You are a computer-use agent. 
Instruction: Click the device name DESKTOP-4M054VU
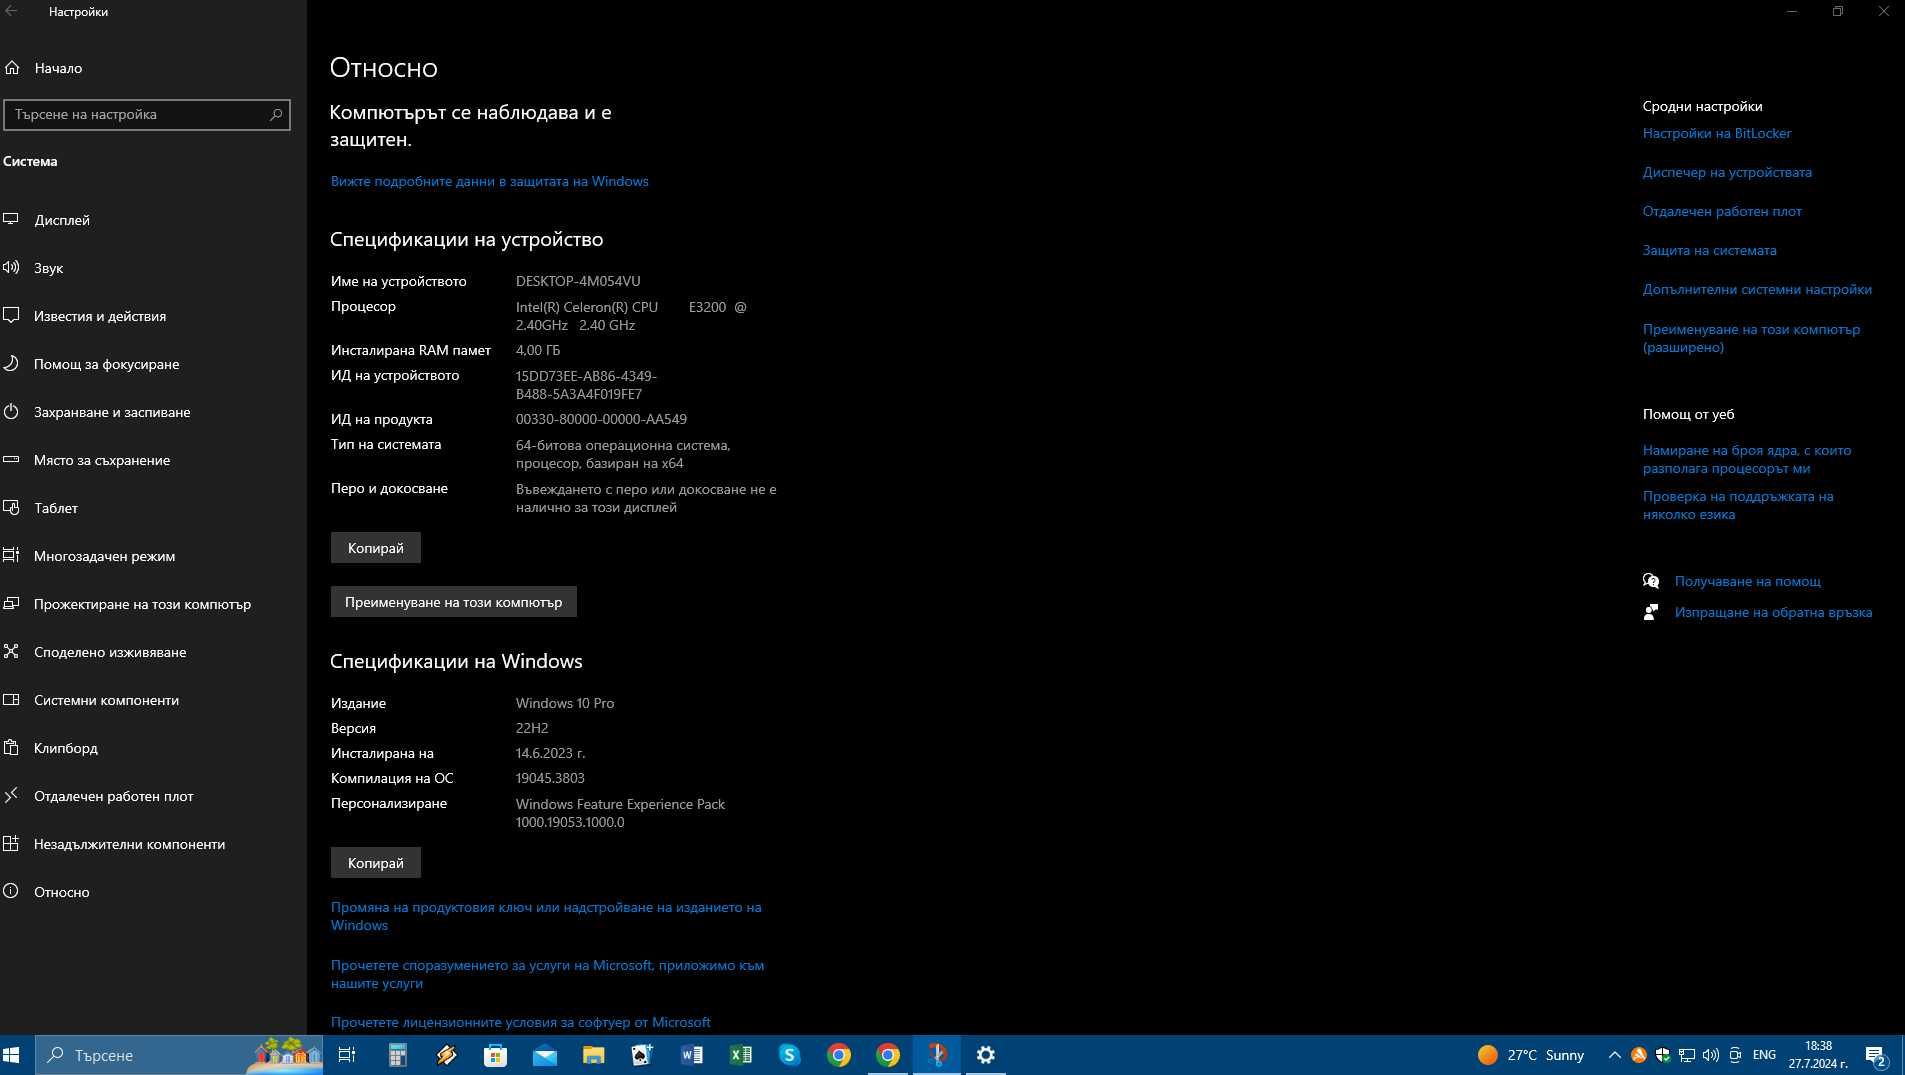tap(578, 281)
